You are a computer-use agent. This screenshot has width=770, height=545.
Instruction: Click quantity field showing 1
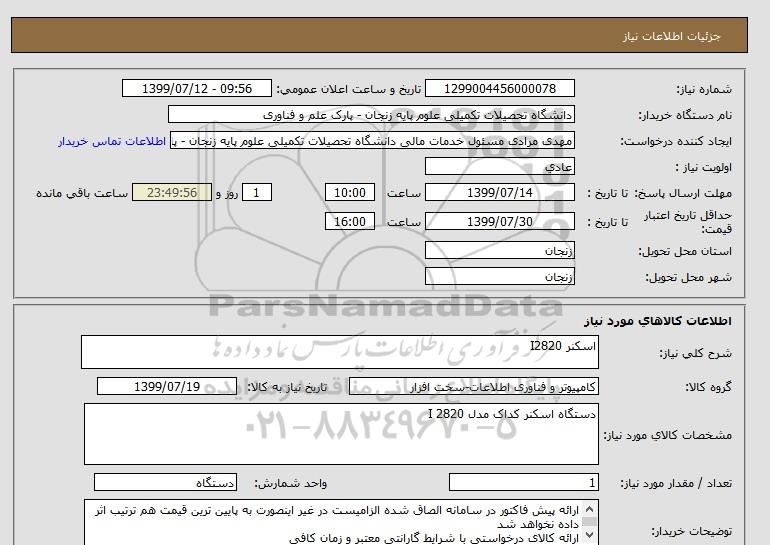(x=524, y=483)
